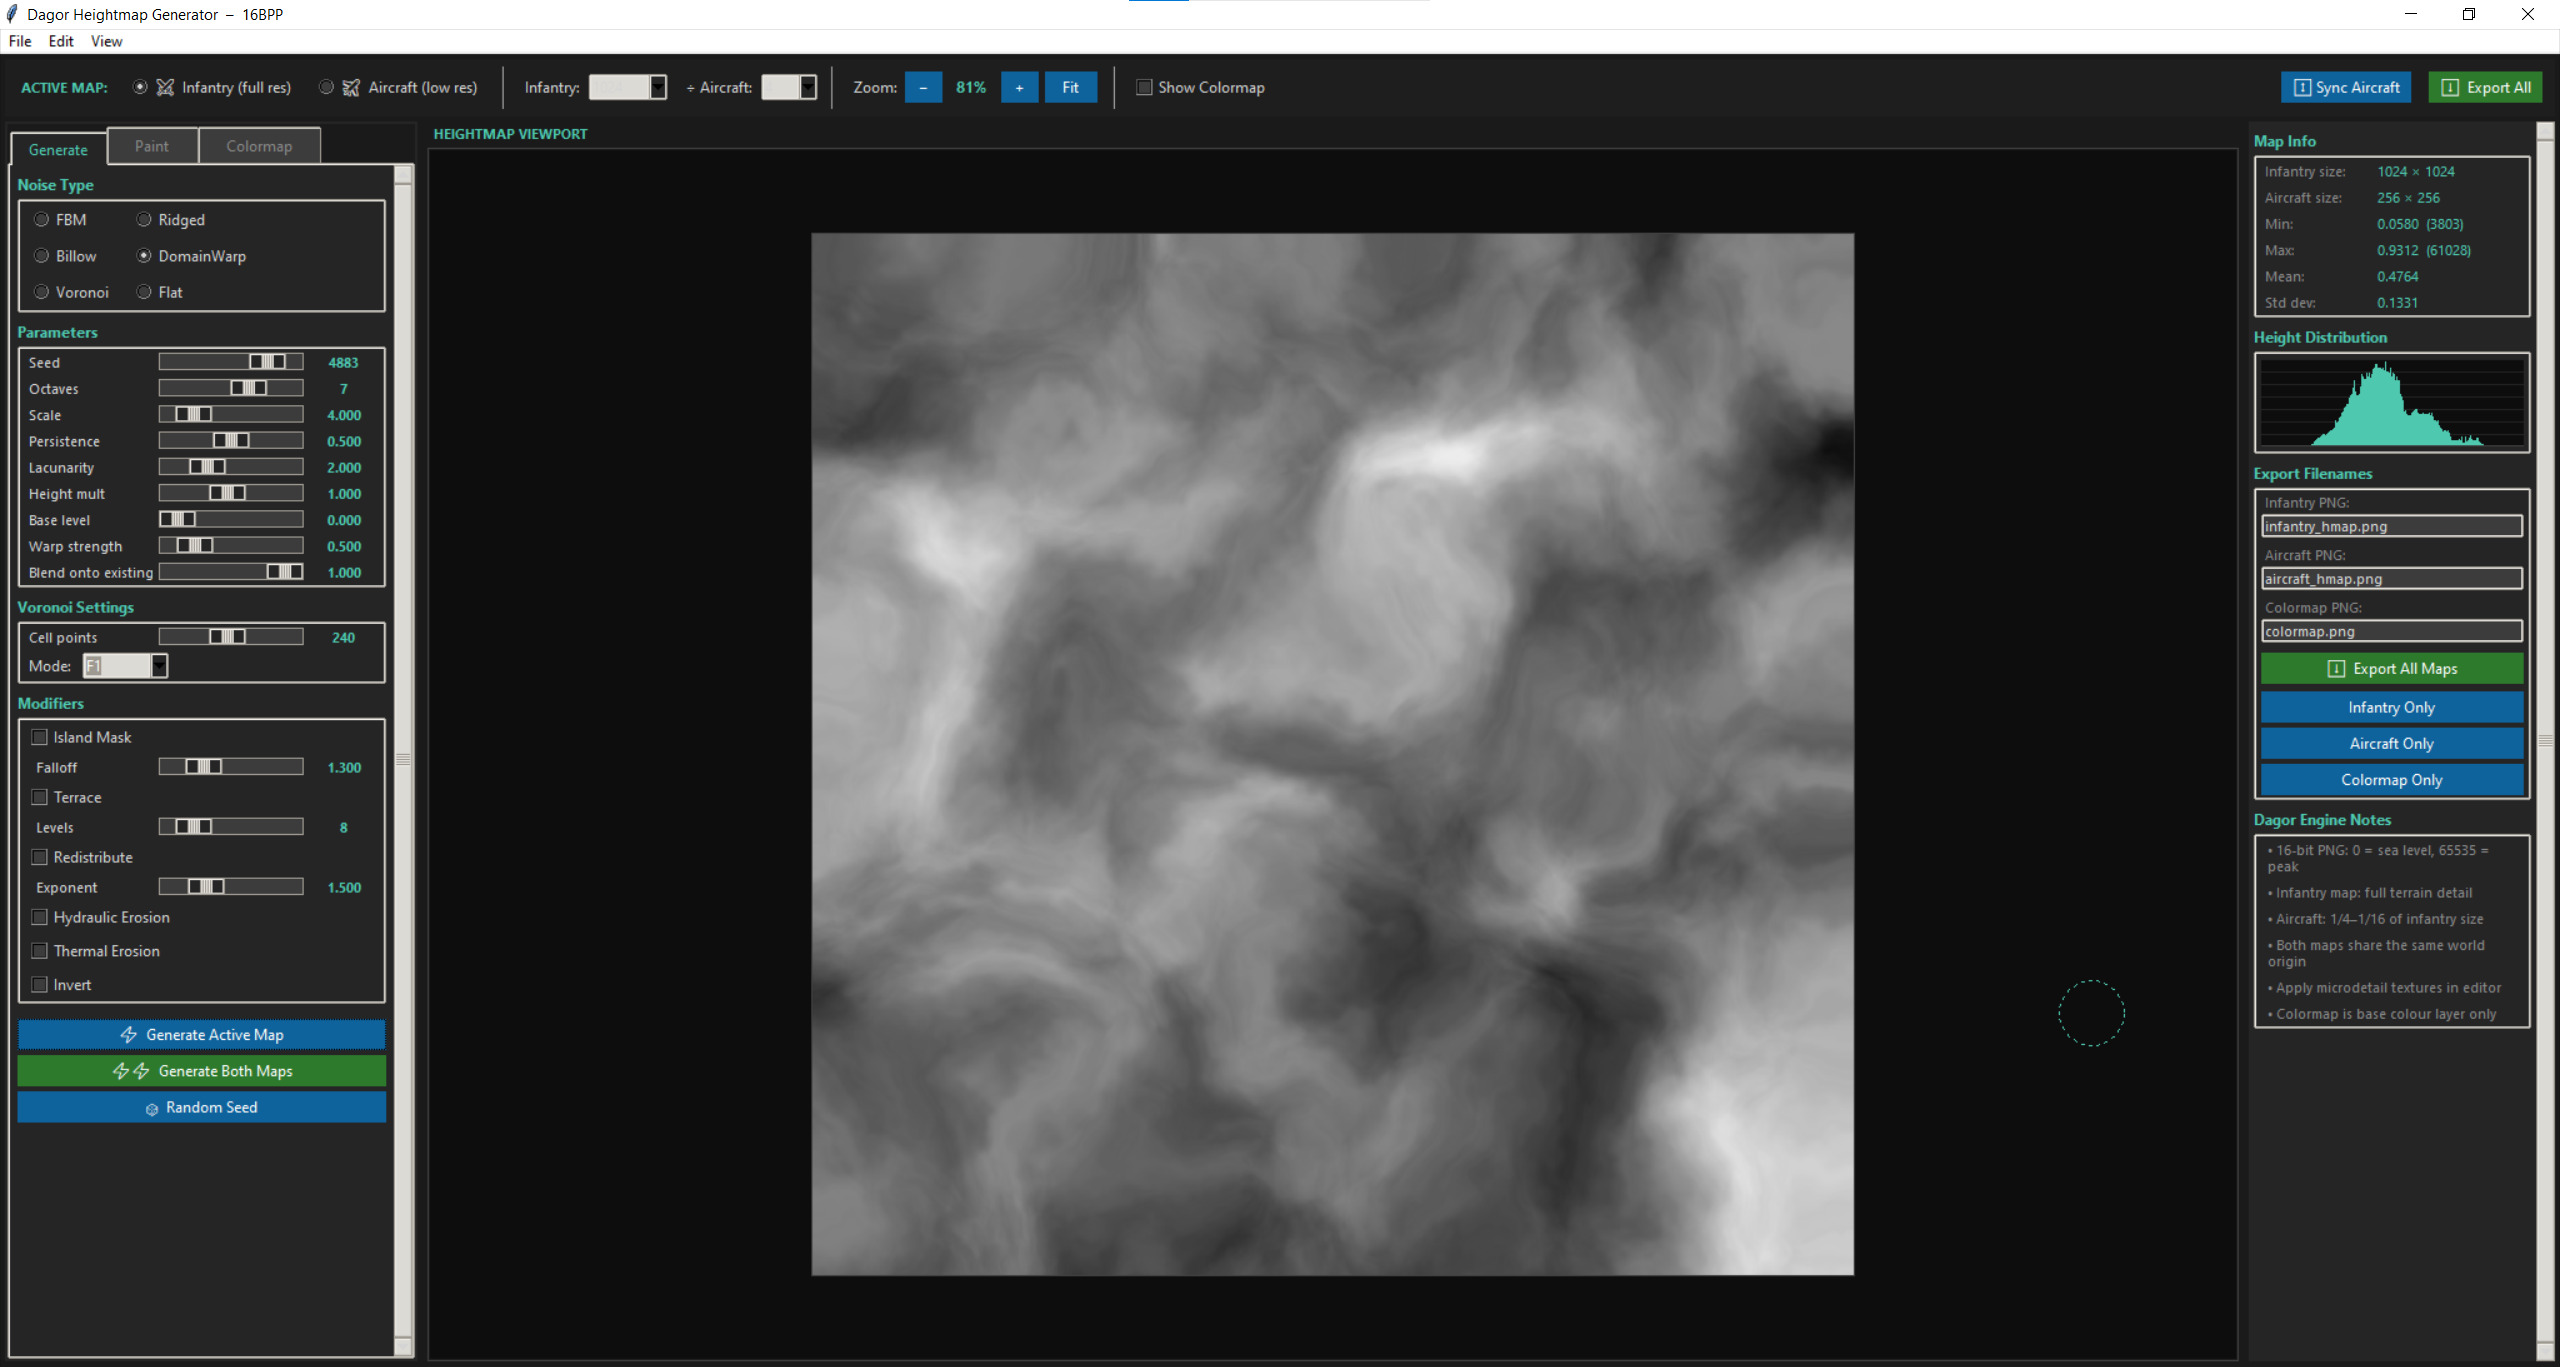Expand the Voronoi Mode dropdown
The height and width of the screenshot is (1367, 2560).
coord(159,666)
